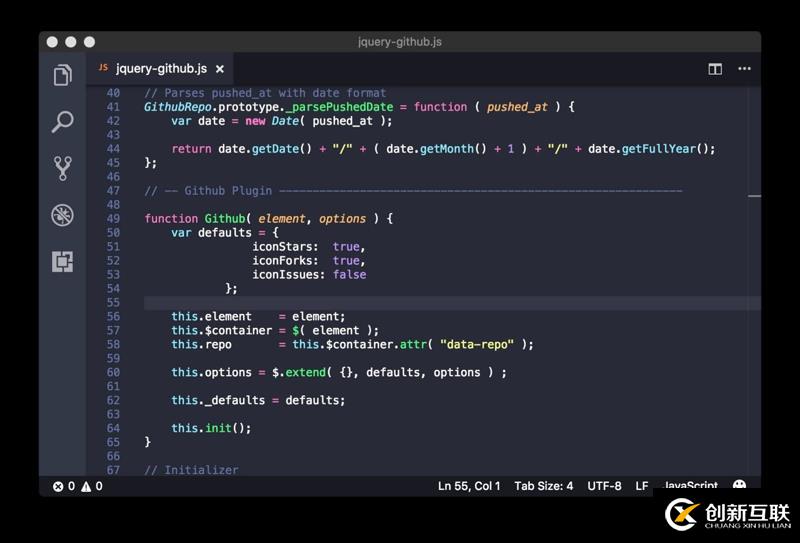The image size is (800, 543).
Task: Change Tab Size: 4 setting
Action: (x=543, y=486)
